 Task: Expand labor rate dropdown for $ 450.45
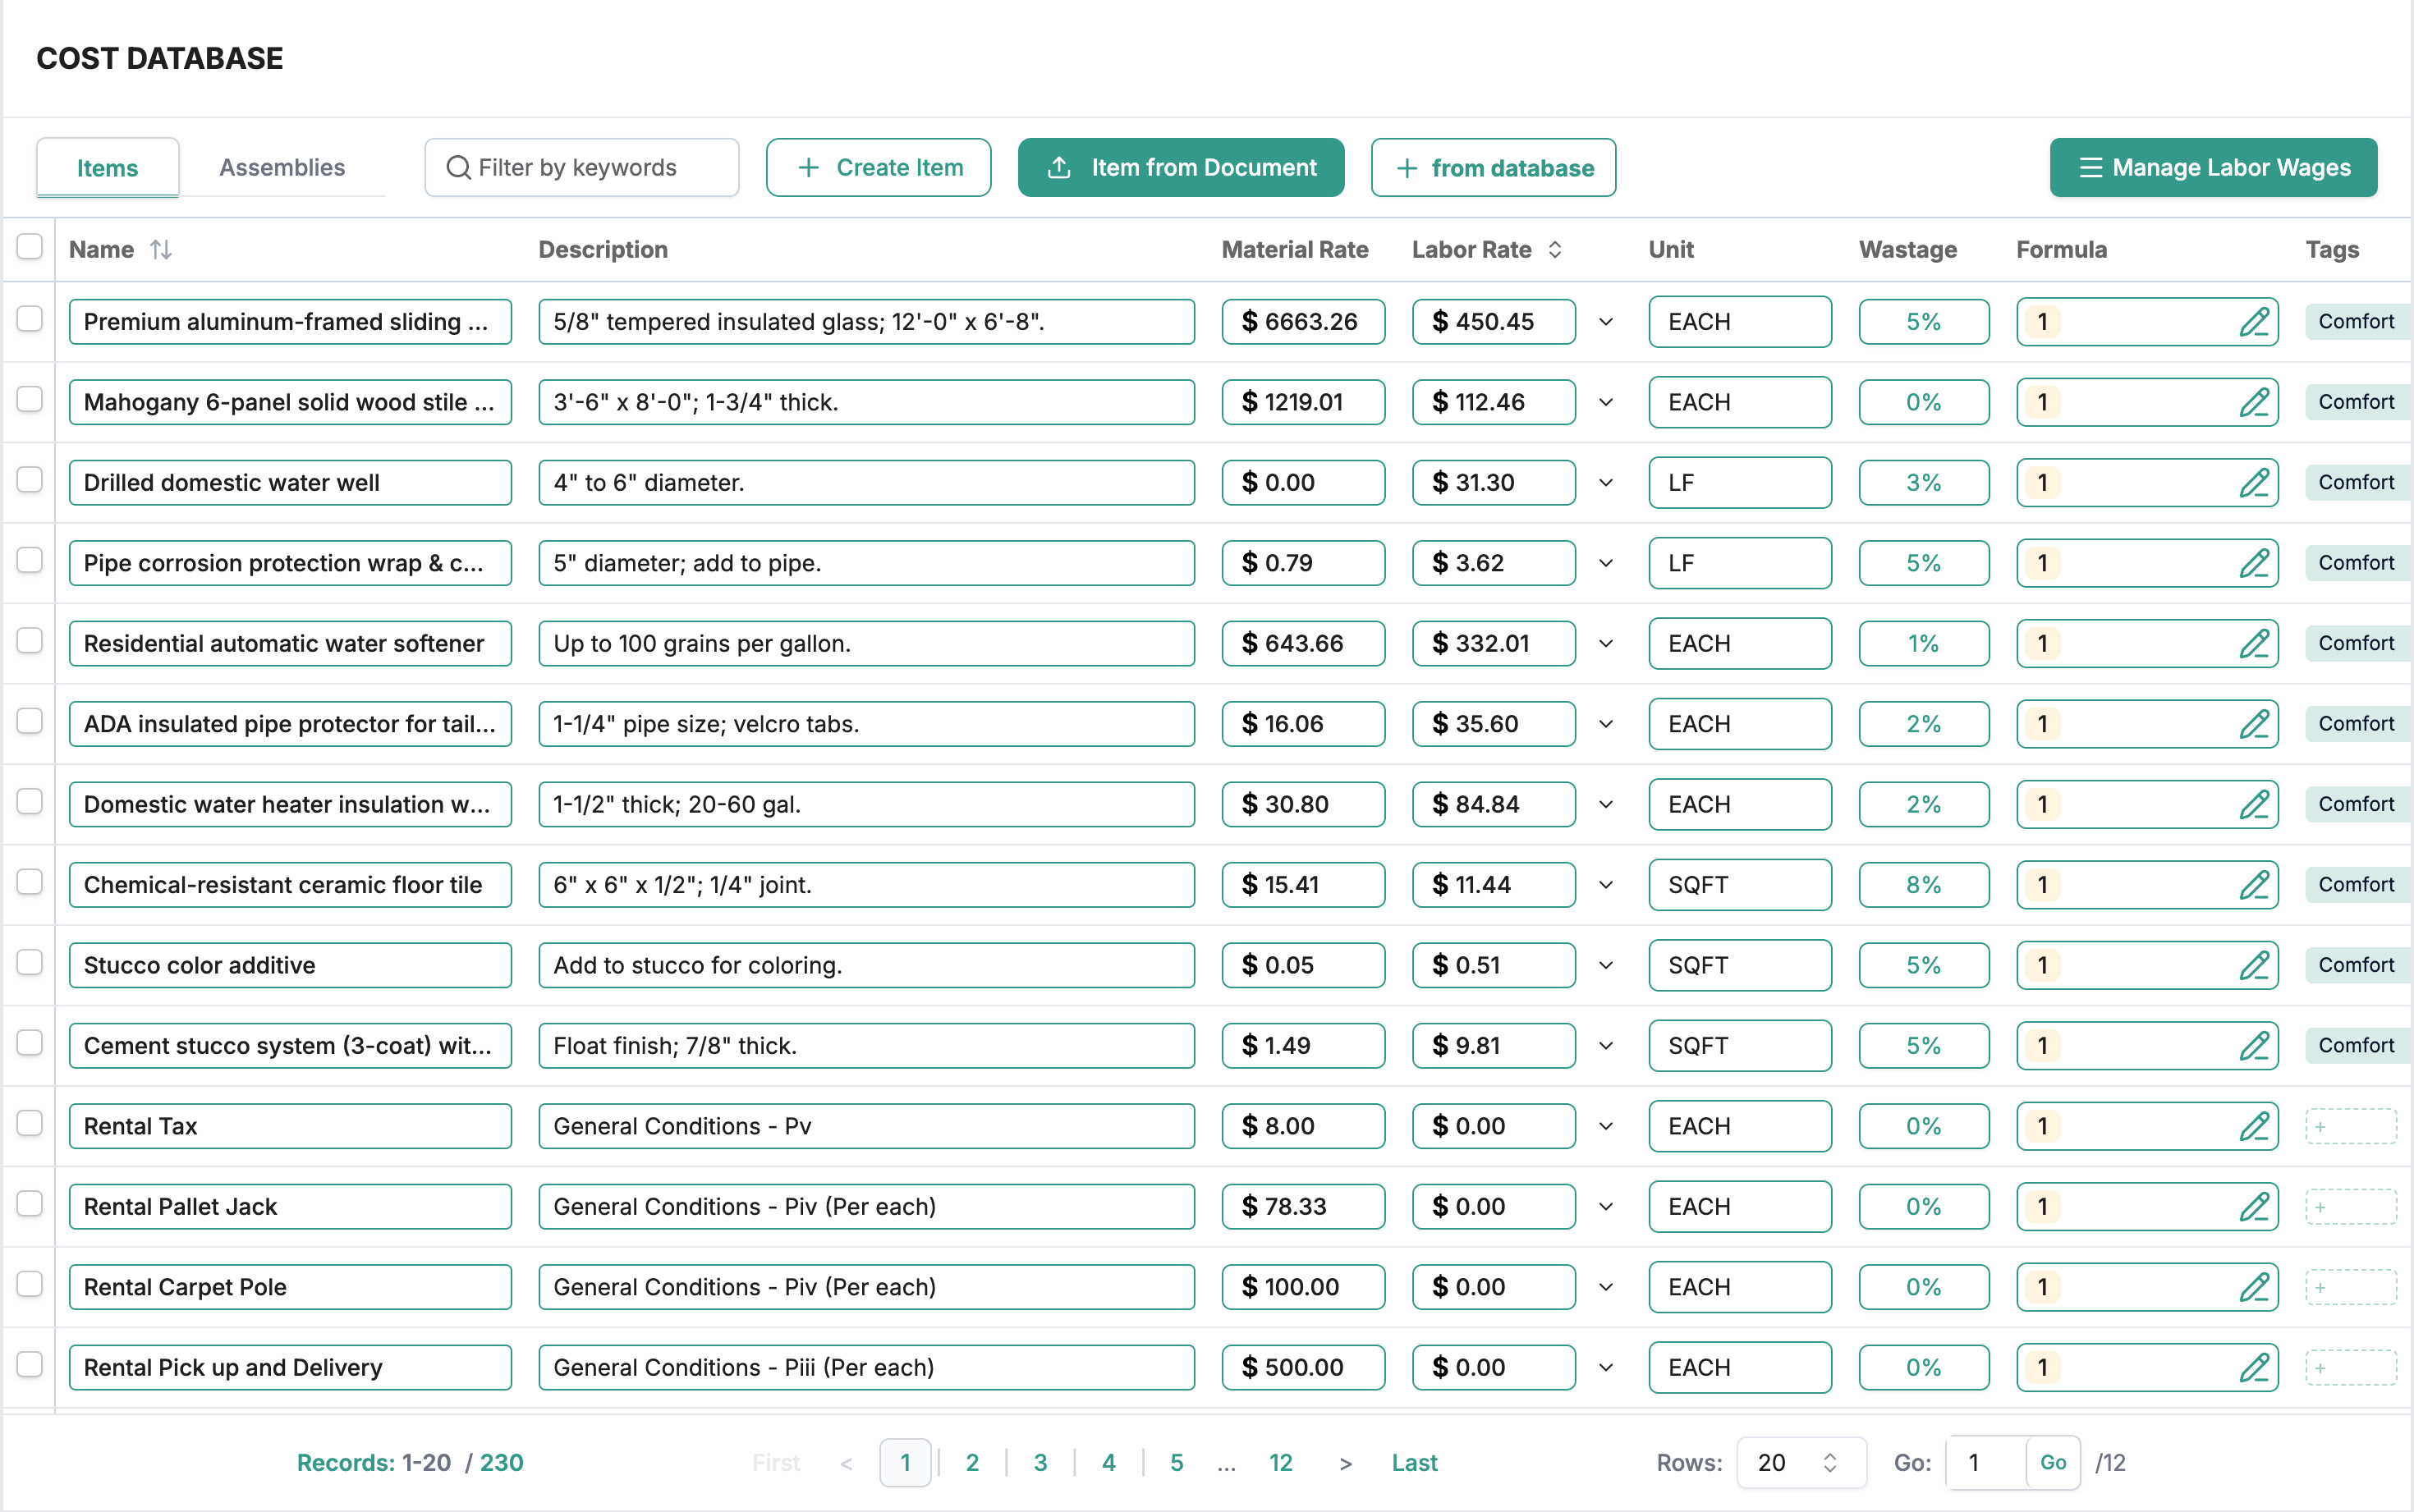[x=1606, y=322]
